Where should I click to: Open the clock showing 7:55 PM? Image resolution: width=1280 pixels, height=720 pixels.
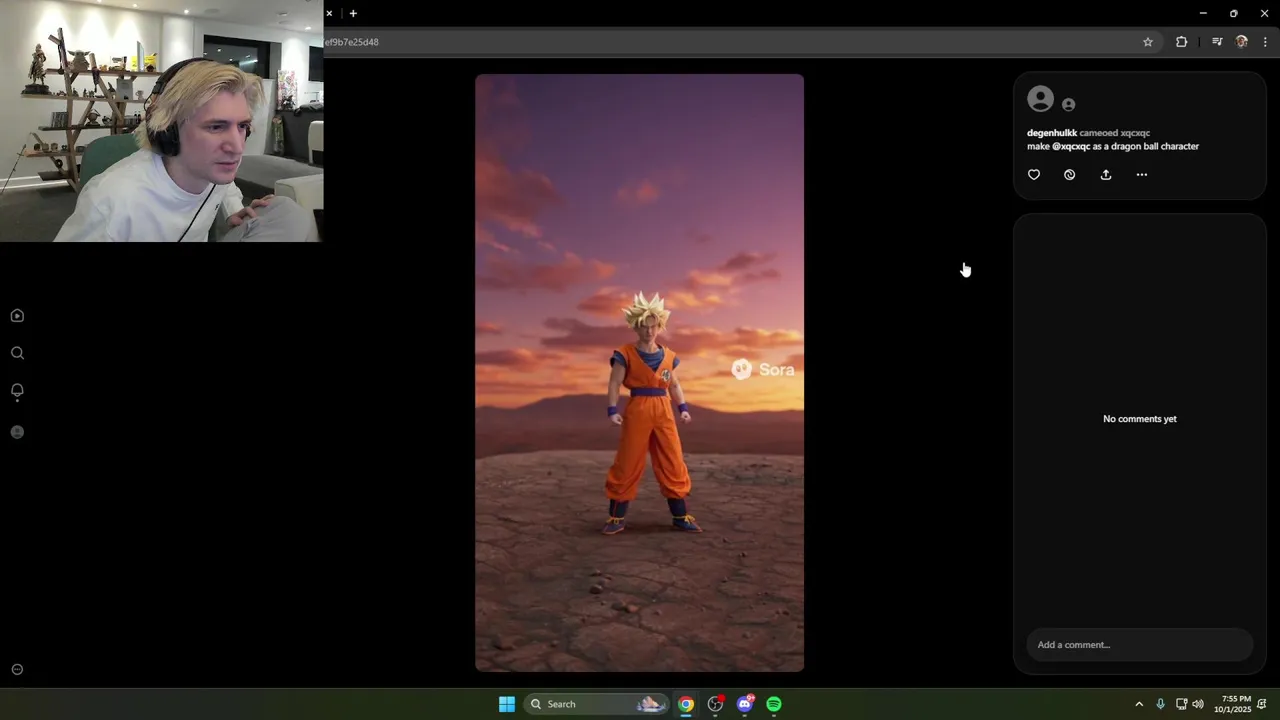coord(1233,704)
